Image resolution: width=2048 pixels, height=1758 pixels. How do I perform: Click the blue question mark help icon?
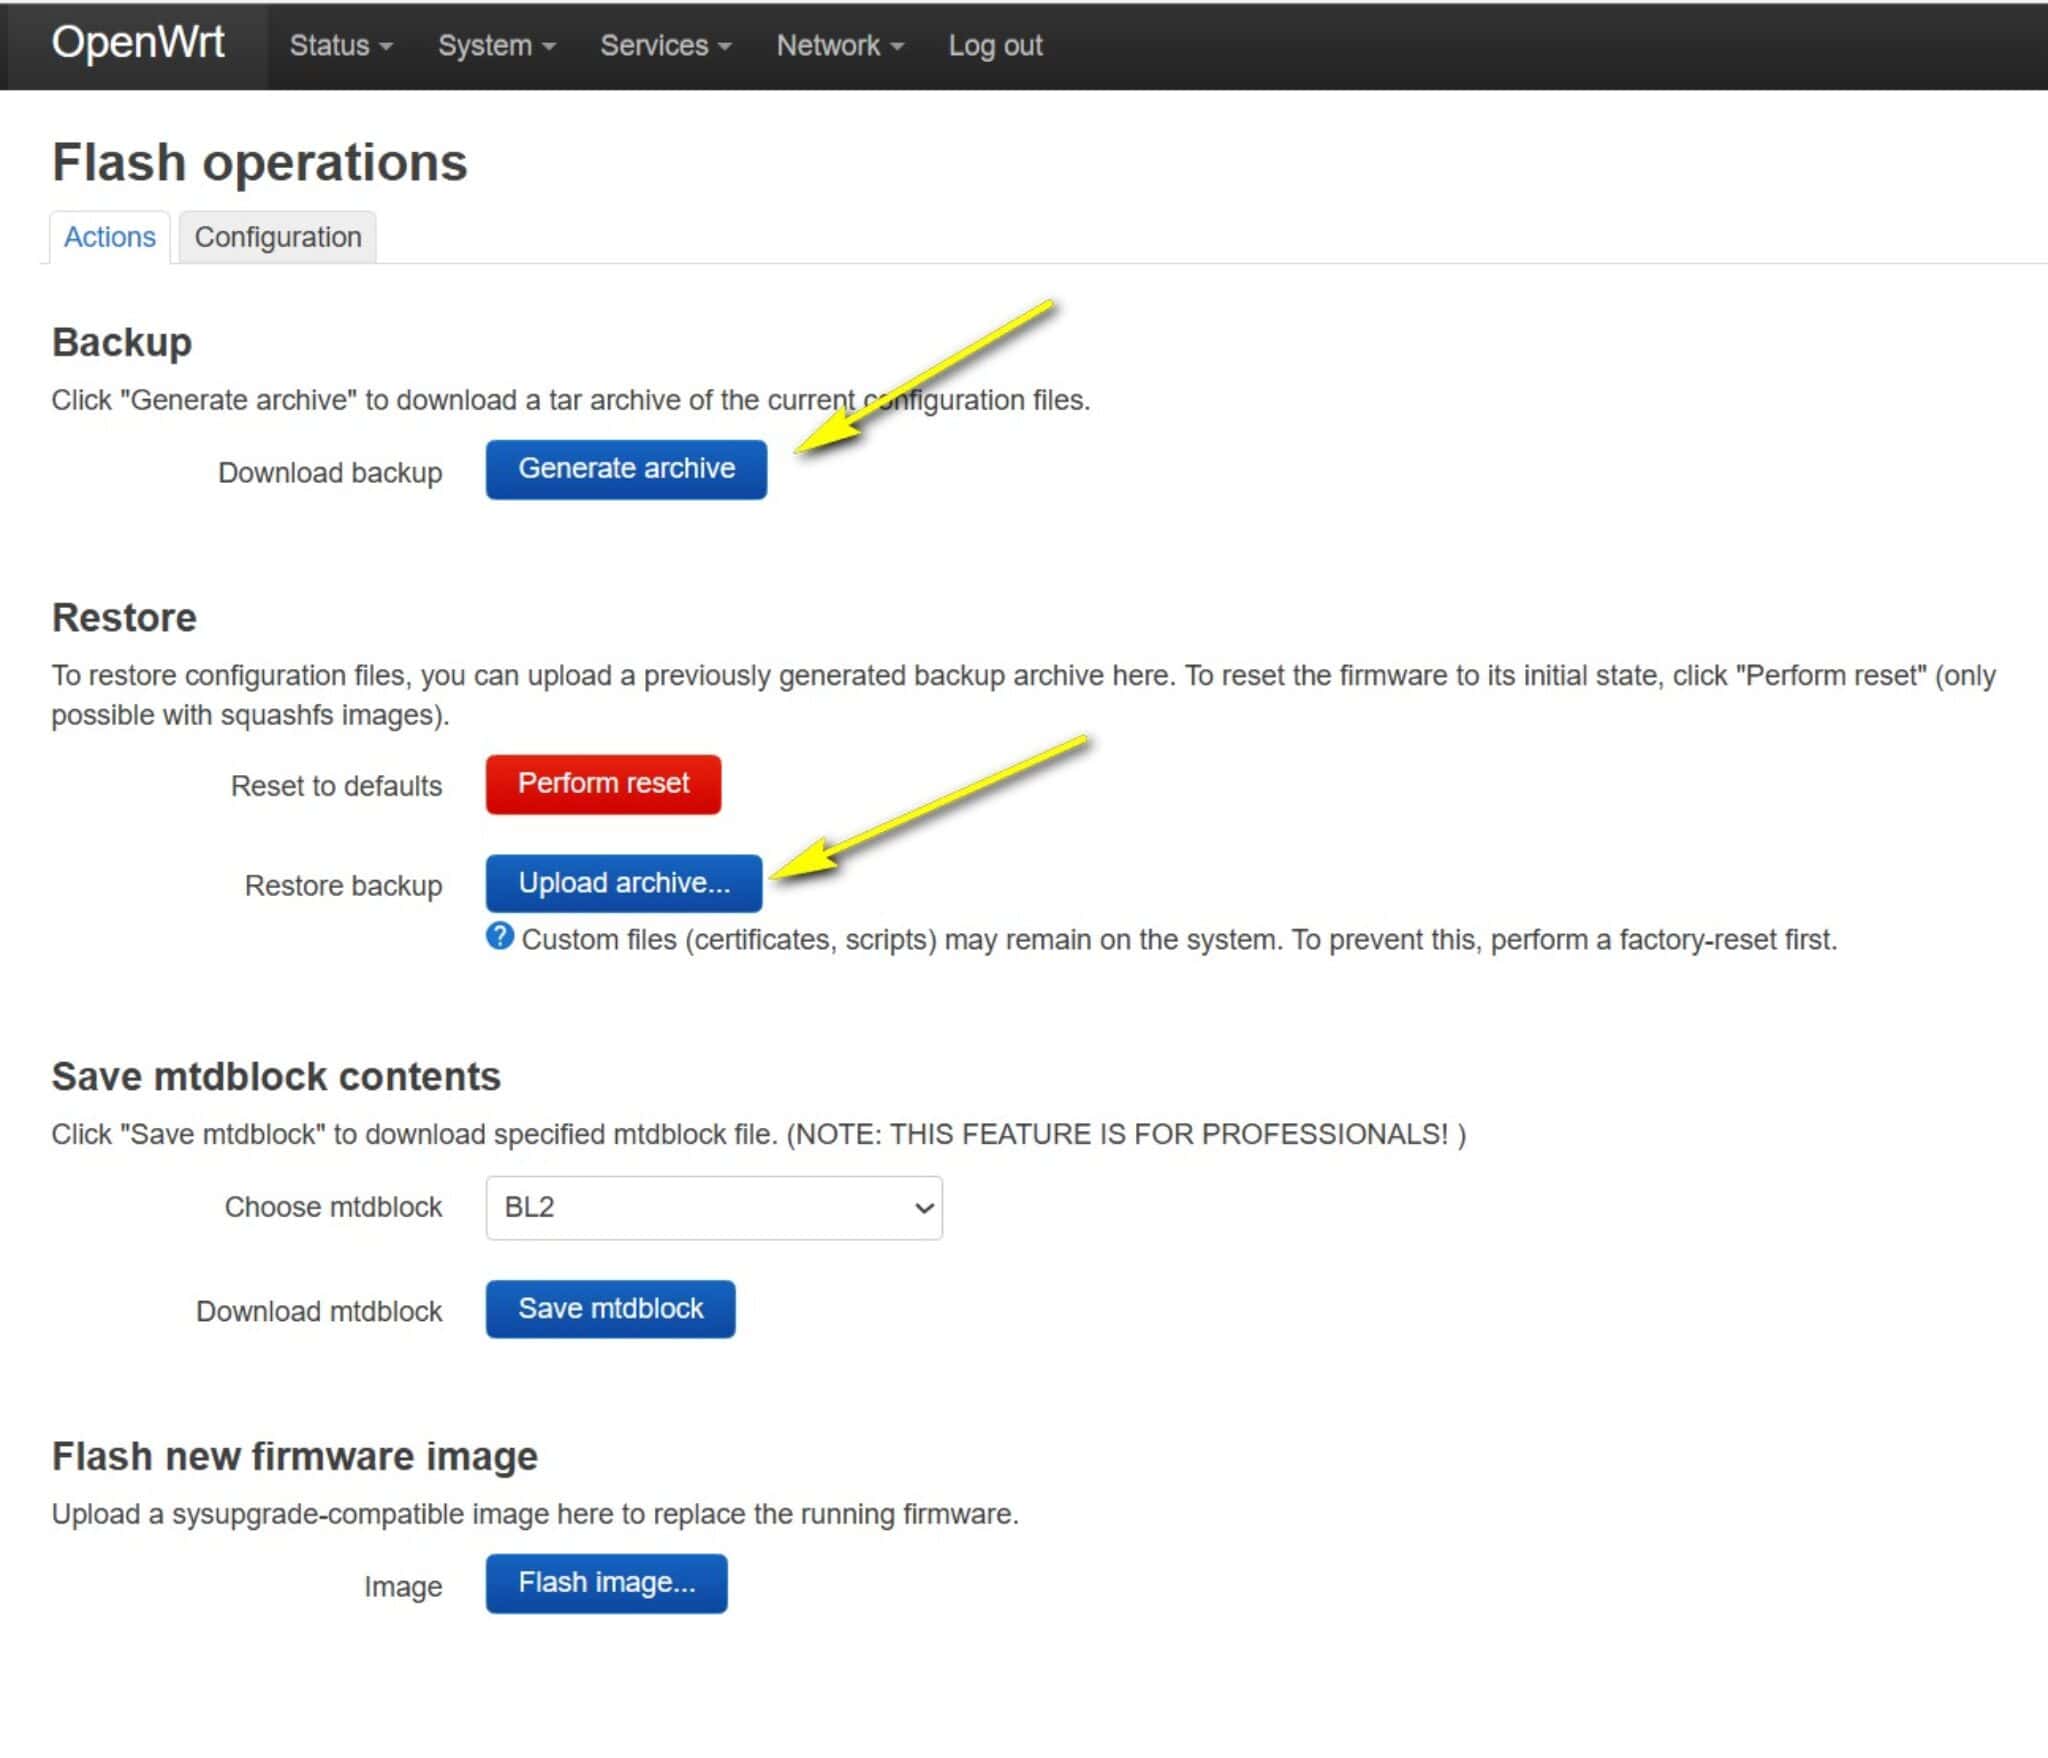pos(499,937)
